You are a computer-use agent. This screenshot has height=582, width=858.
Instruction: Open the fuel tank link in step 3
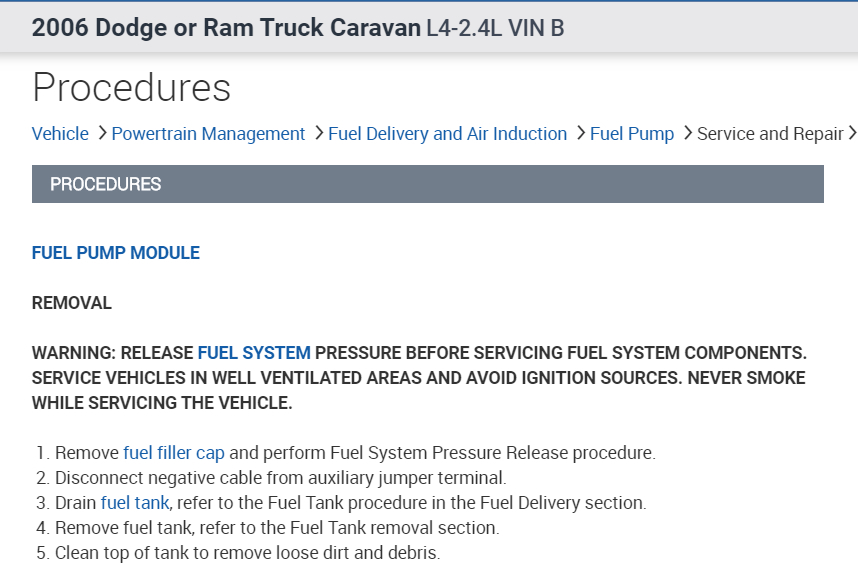click(135, 503)
